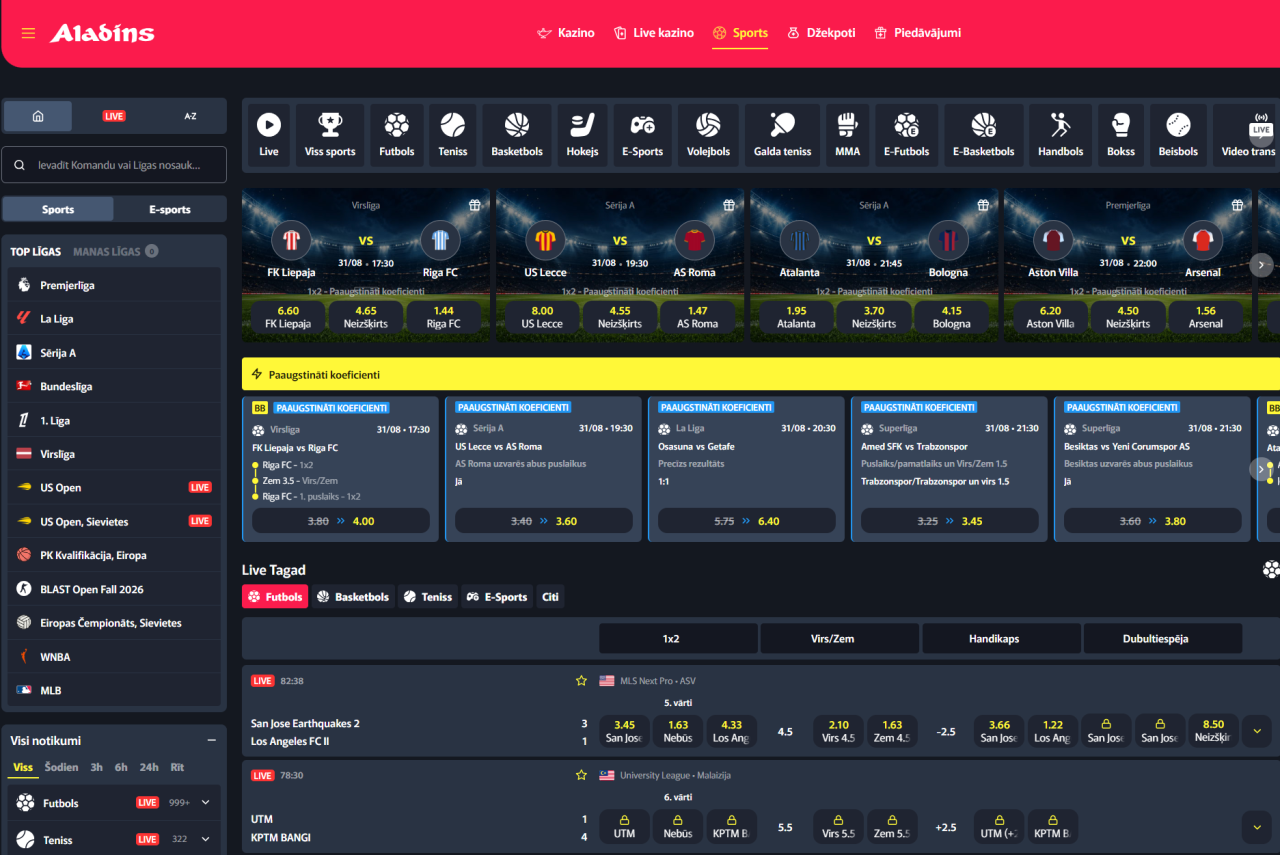Favorite the UTM vs KPTM BANGI match star

tap(581, 775)
